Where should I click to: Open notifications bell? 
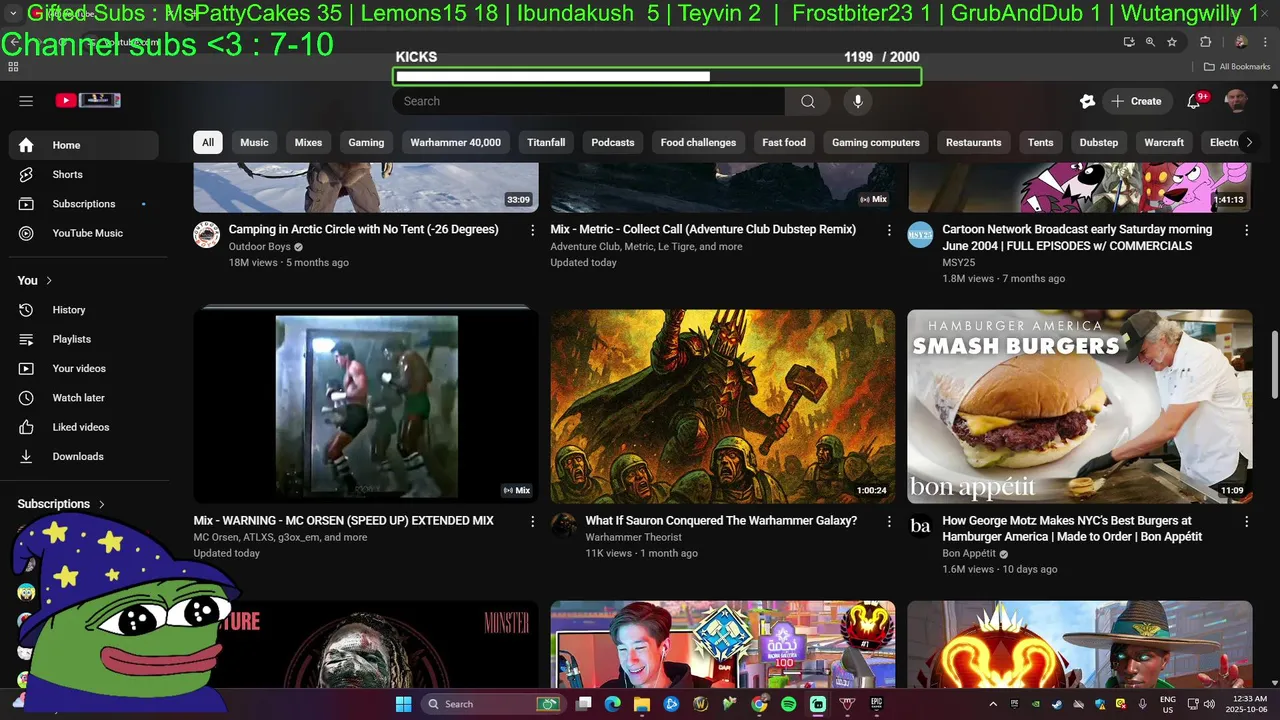pos(1193,101)
